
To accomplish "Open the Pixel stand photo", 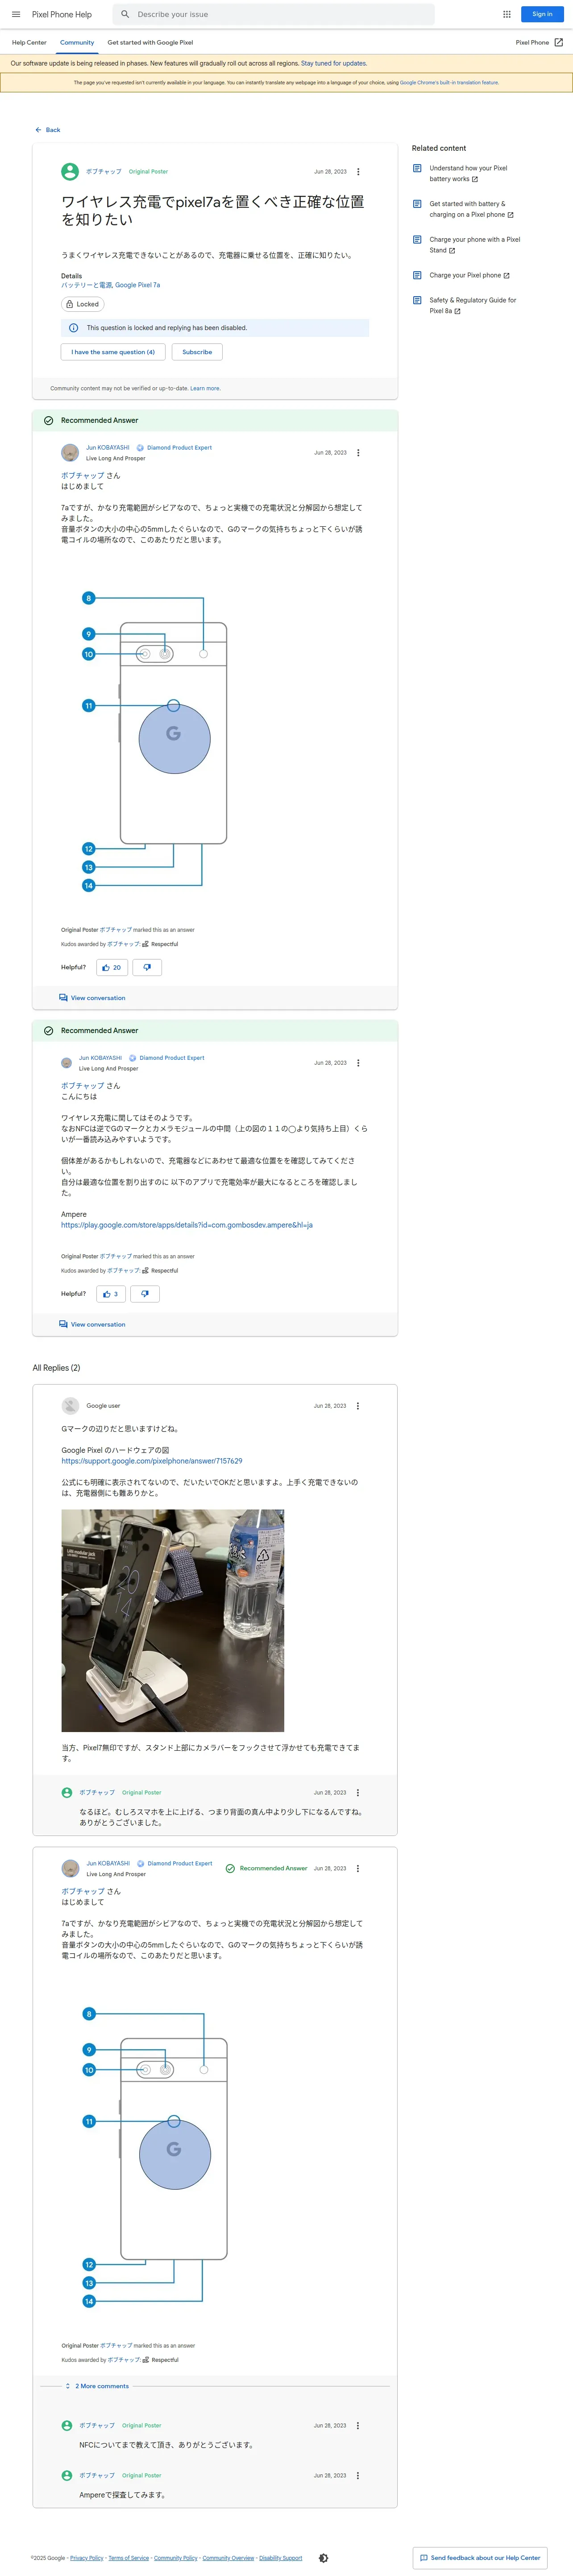I will pos(173,1620).
